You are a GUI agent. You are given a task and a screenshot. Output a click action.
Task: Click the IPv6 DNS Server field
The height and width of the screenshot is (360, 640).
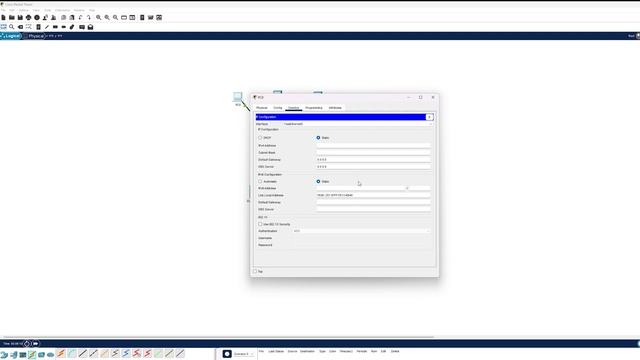pos(373,209)
